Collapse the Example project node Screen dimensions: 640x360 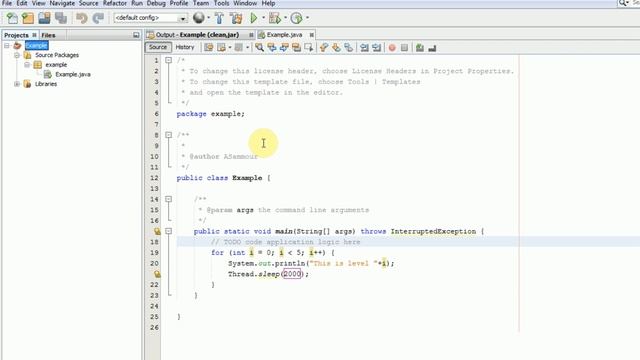click(x=7, y=45)
